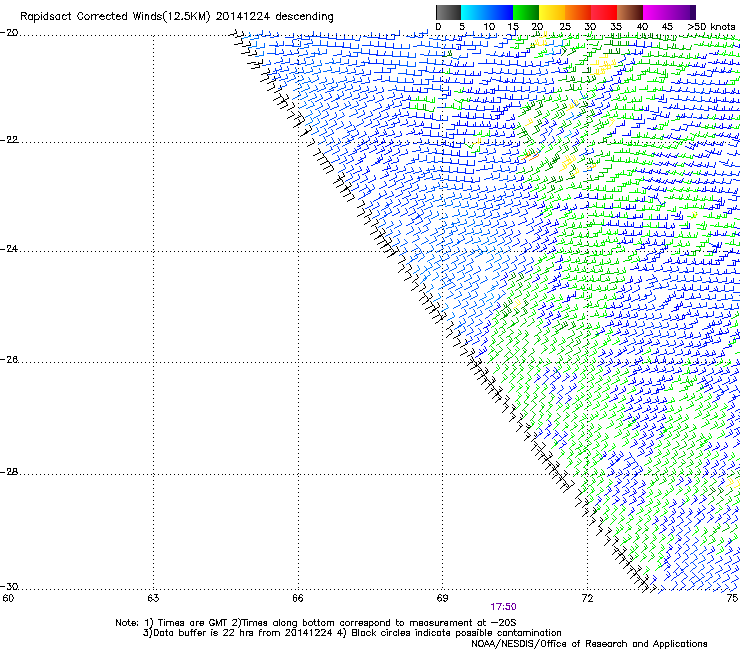Click the 'NOAA/NESDIS/Office of Research and Applications' credit
This screenshot has height=650, width=740.
pos(589,644)
